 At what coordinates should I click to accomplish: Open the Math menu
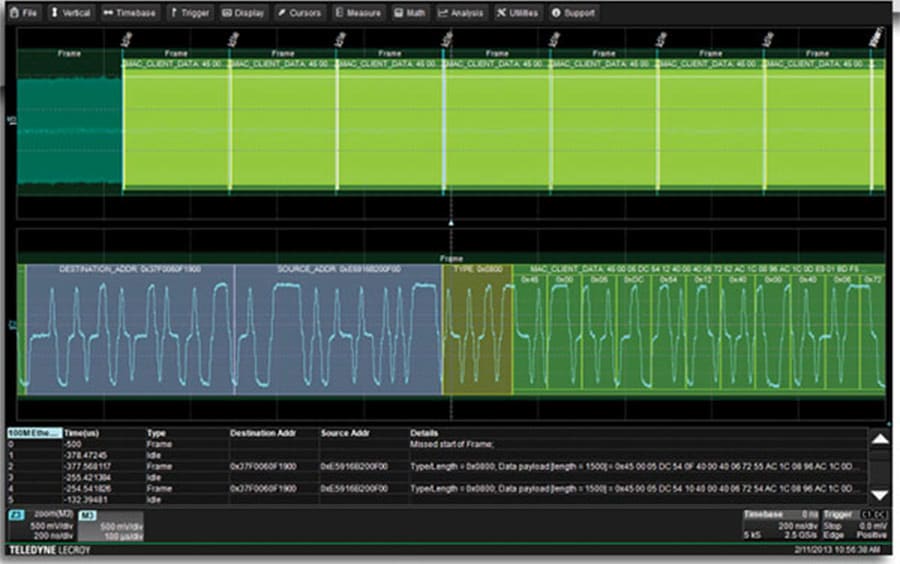[410, 13]
